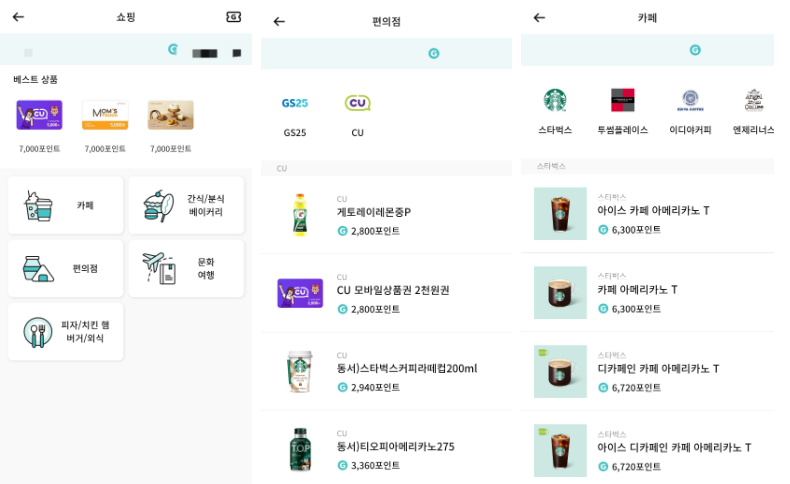Tap the 투썸플레이스 label
Screen dimensions: 790x484
click(x=623, y=130)
